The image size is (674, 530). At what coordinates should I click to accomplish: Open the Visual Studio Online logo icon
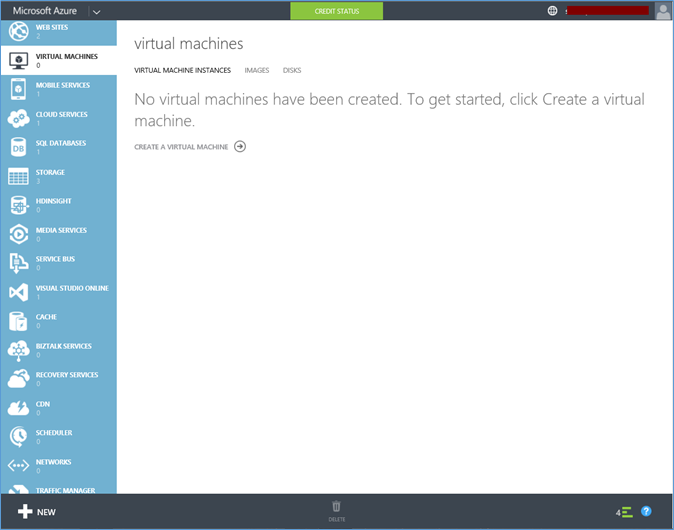(18, 292)
